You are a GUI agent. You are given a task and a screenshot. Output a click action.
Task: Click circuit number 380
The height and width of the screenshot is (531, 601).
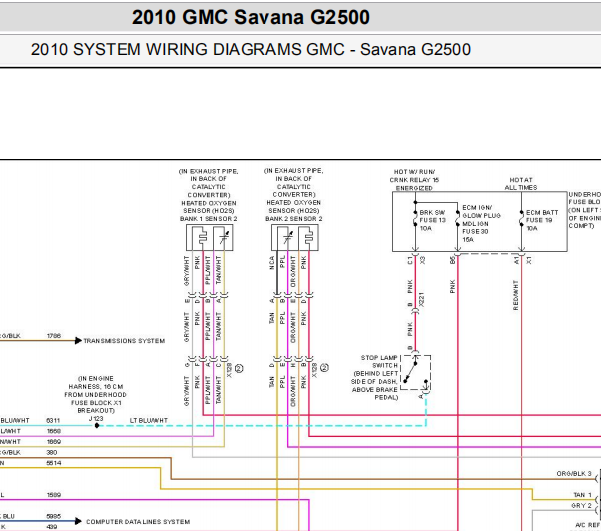[52, 452]
